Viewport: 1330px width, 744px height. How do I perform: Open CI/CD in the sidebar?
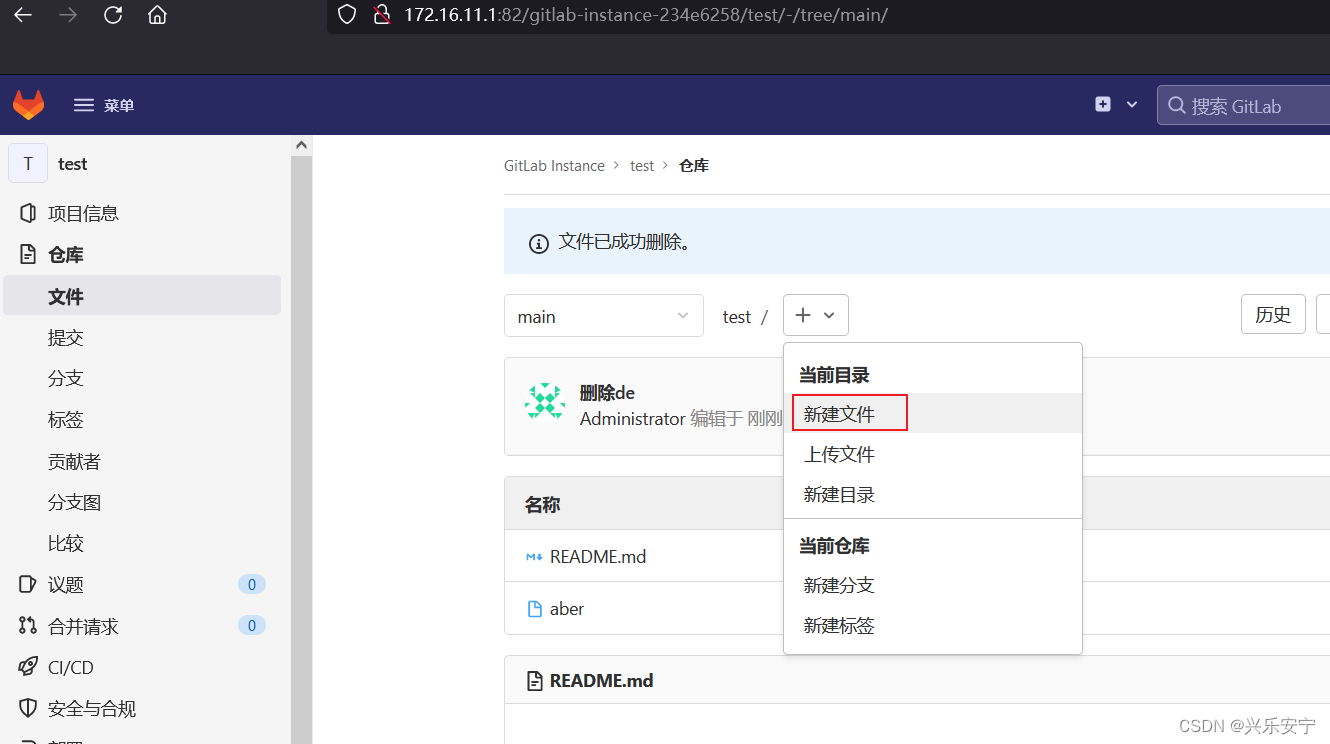coord(71,667)
